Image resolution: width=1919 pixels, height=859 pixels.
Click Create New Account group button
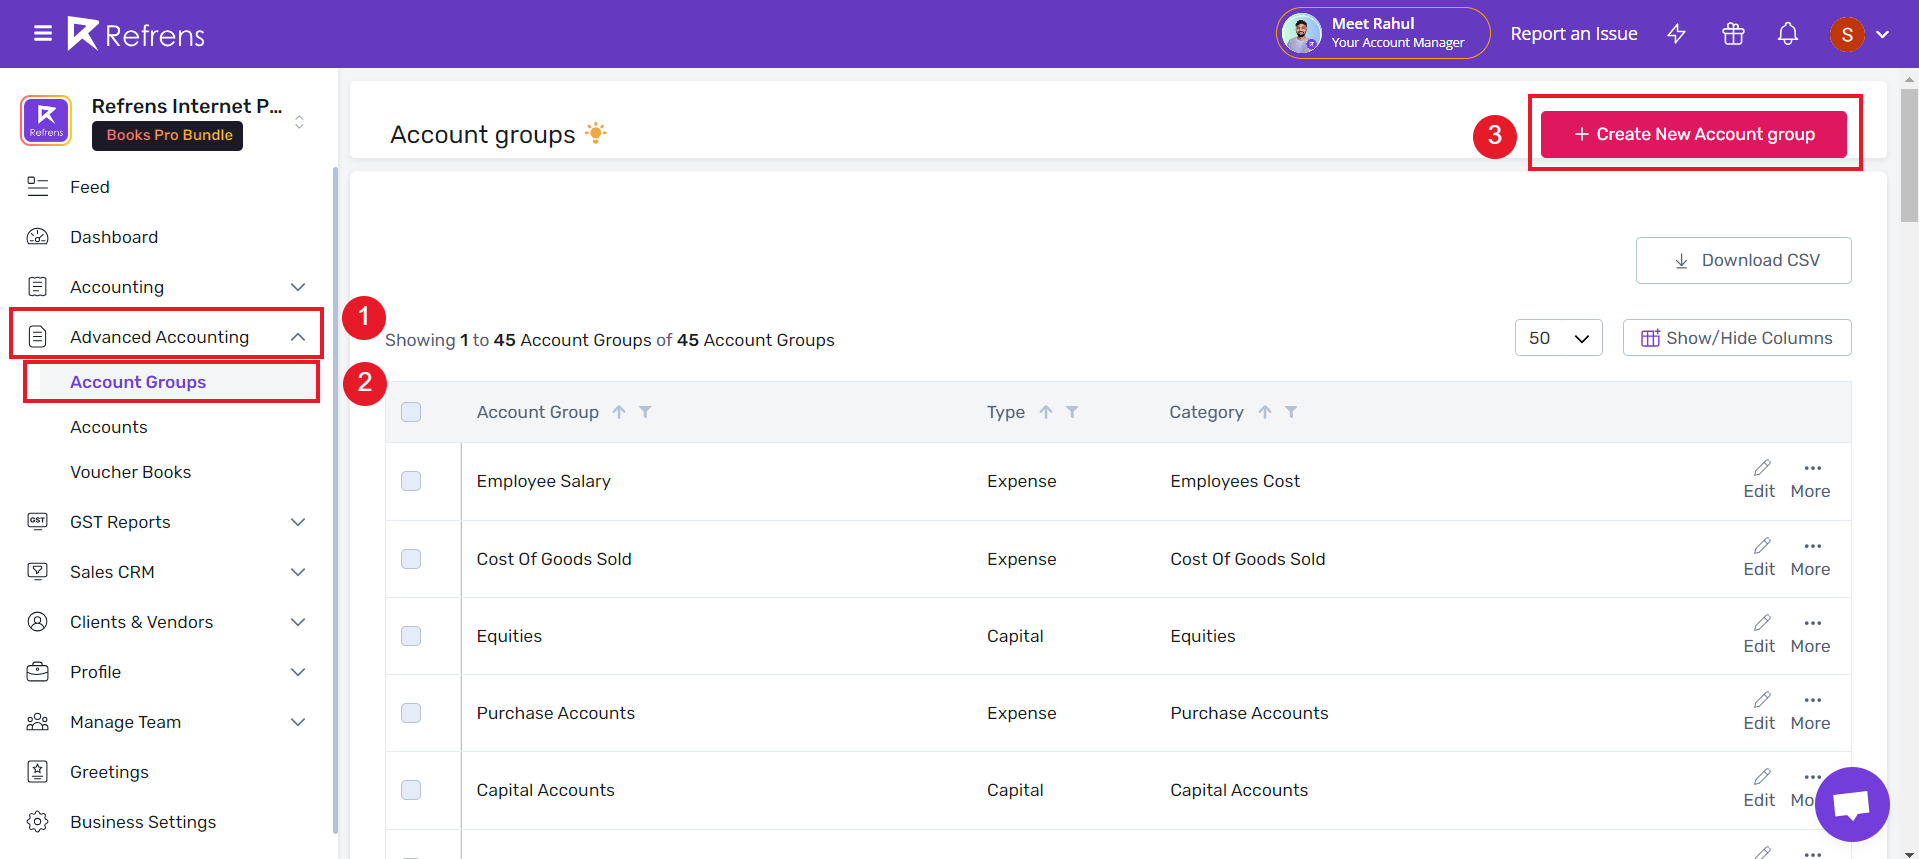point(1694,134)
